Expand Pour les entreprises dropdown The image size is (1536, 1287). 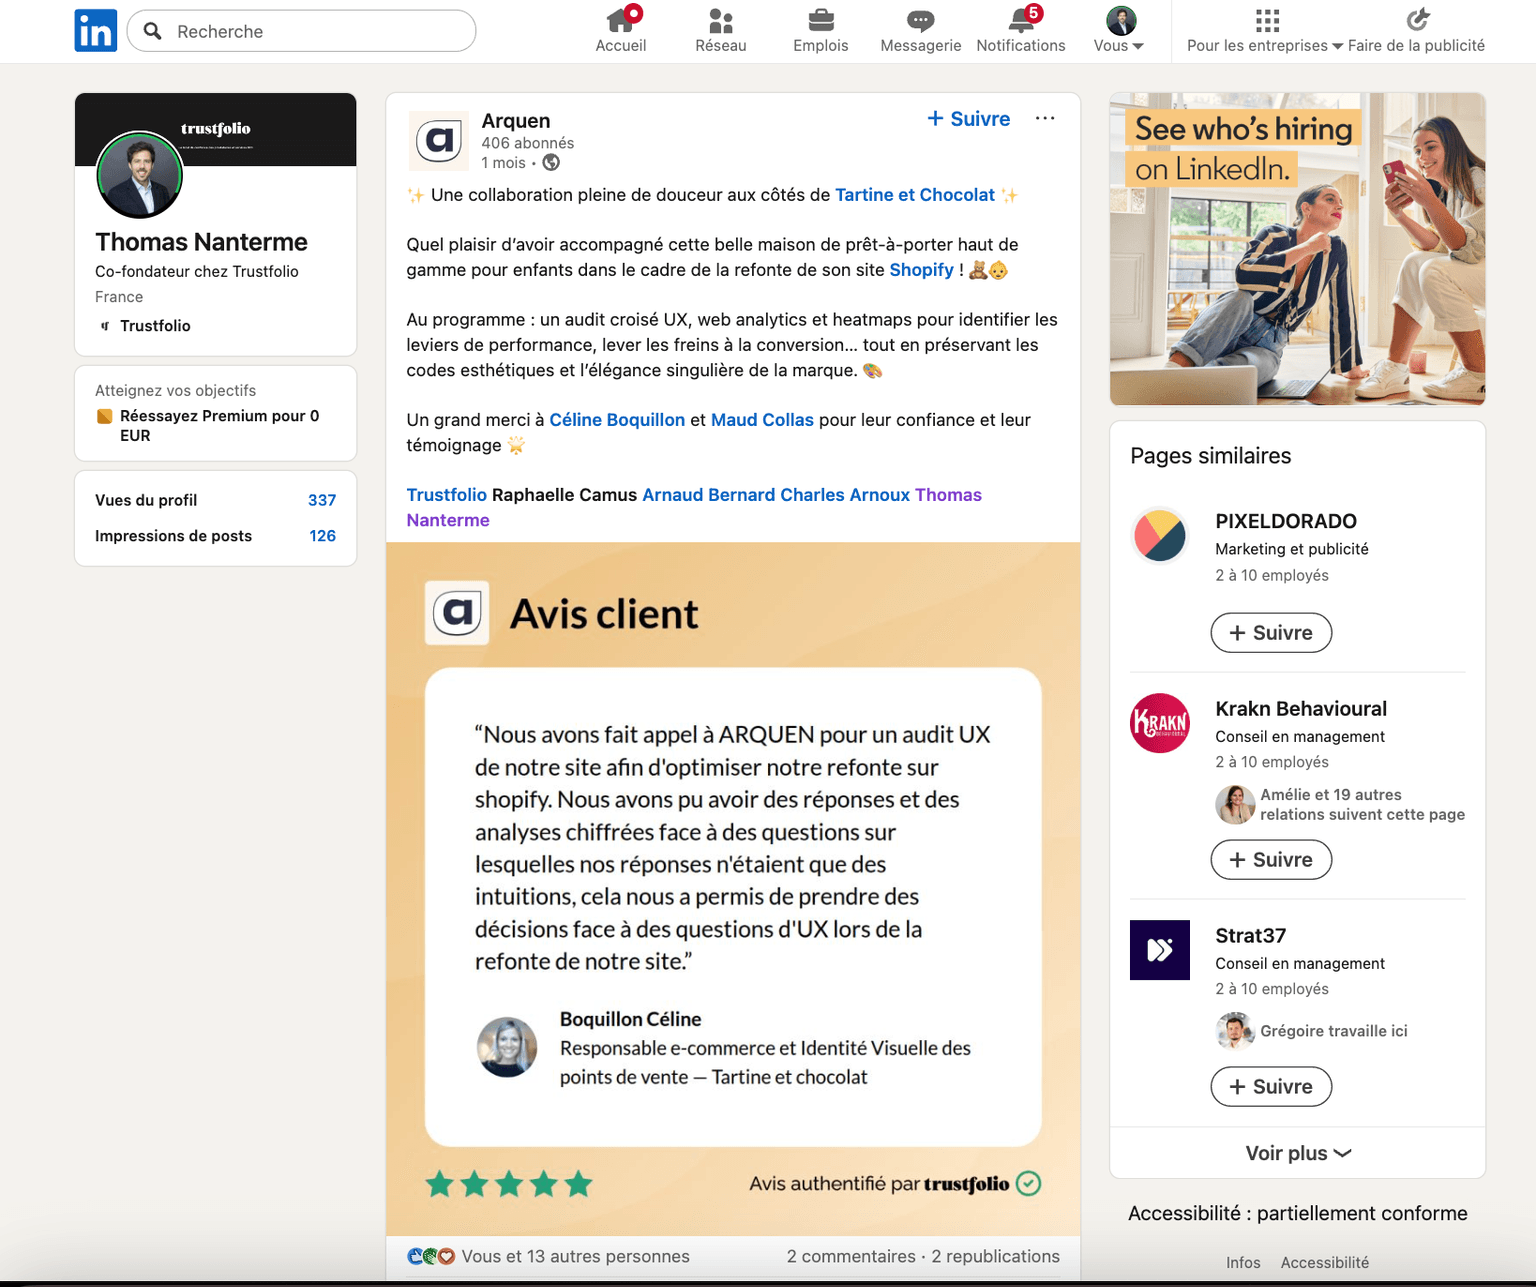(x=1265, y=45)
